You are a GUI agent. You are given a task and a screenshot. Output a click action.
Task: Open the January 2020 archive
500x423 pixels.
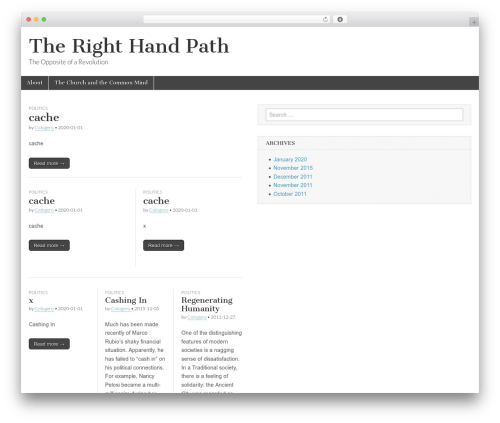290,159
